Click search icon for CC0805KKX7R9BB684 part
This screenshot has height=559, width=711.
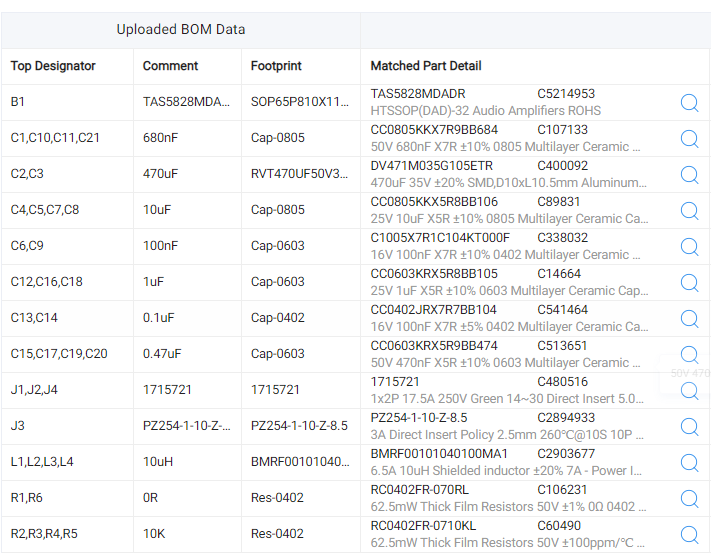[689, 139]
